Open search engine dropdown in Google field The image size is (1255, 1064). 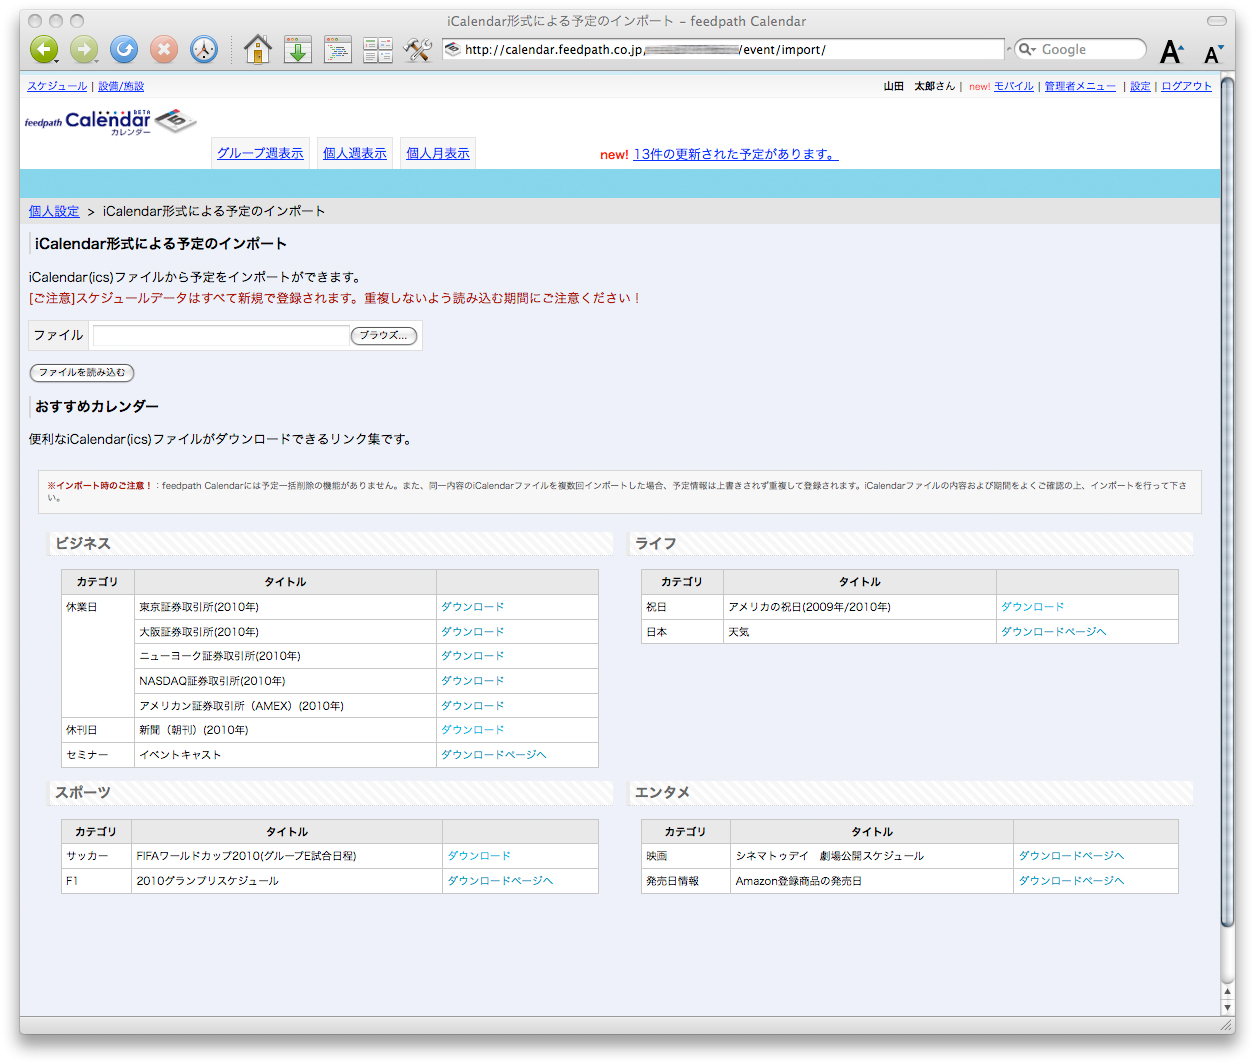(1027, 49)
